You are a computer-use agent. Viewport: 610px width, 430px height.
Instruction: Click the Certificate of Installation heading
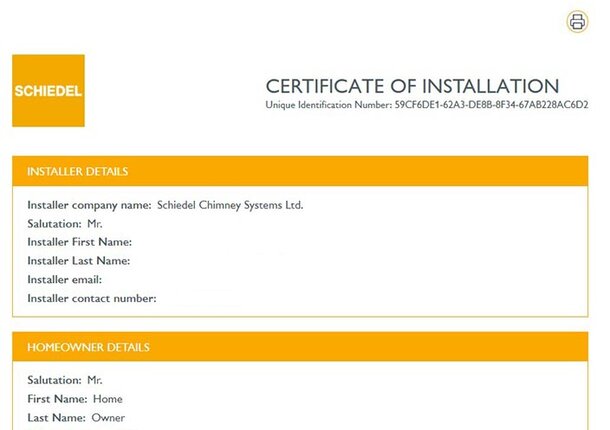click(x=412, y=86)
